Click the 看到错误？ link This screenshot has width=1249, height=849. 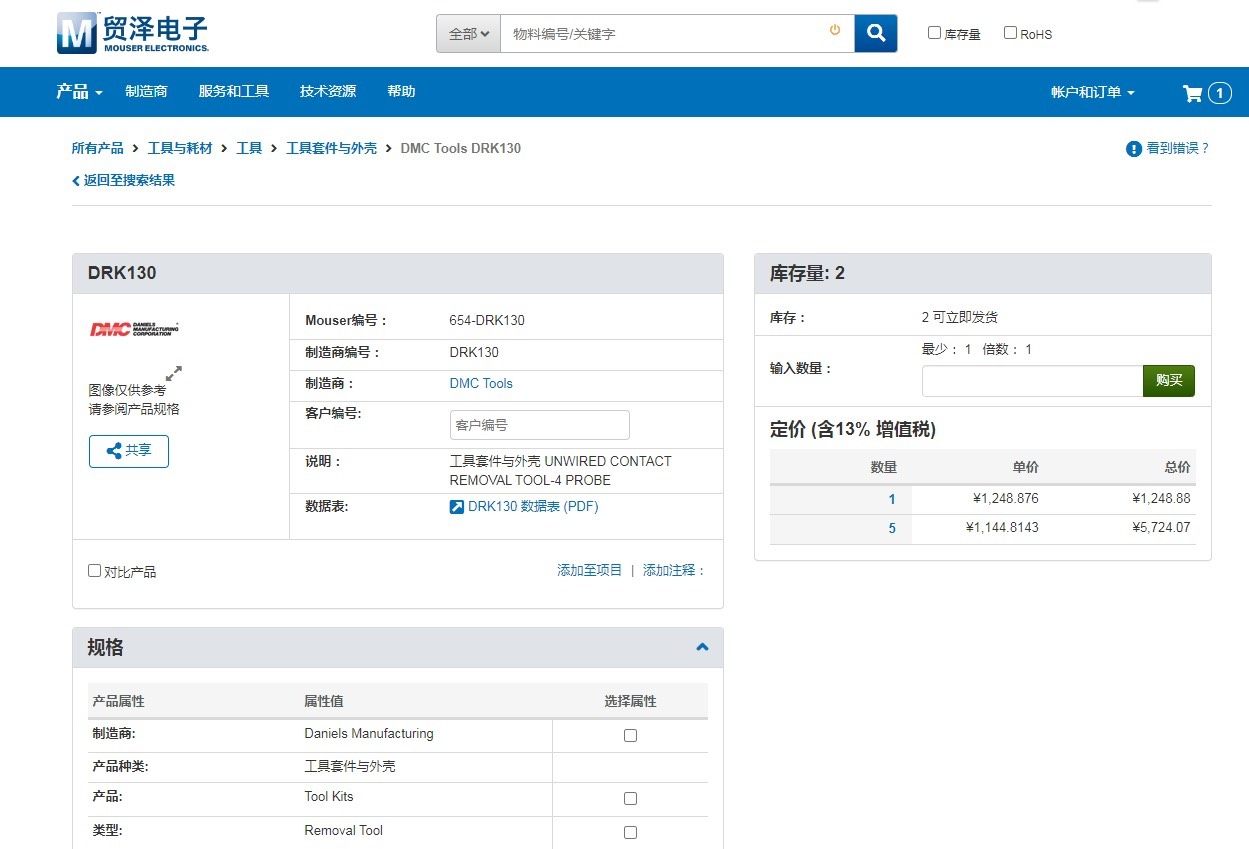click(x=1178, y=148)
